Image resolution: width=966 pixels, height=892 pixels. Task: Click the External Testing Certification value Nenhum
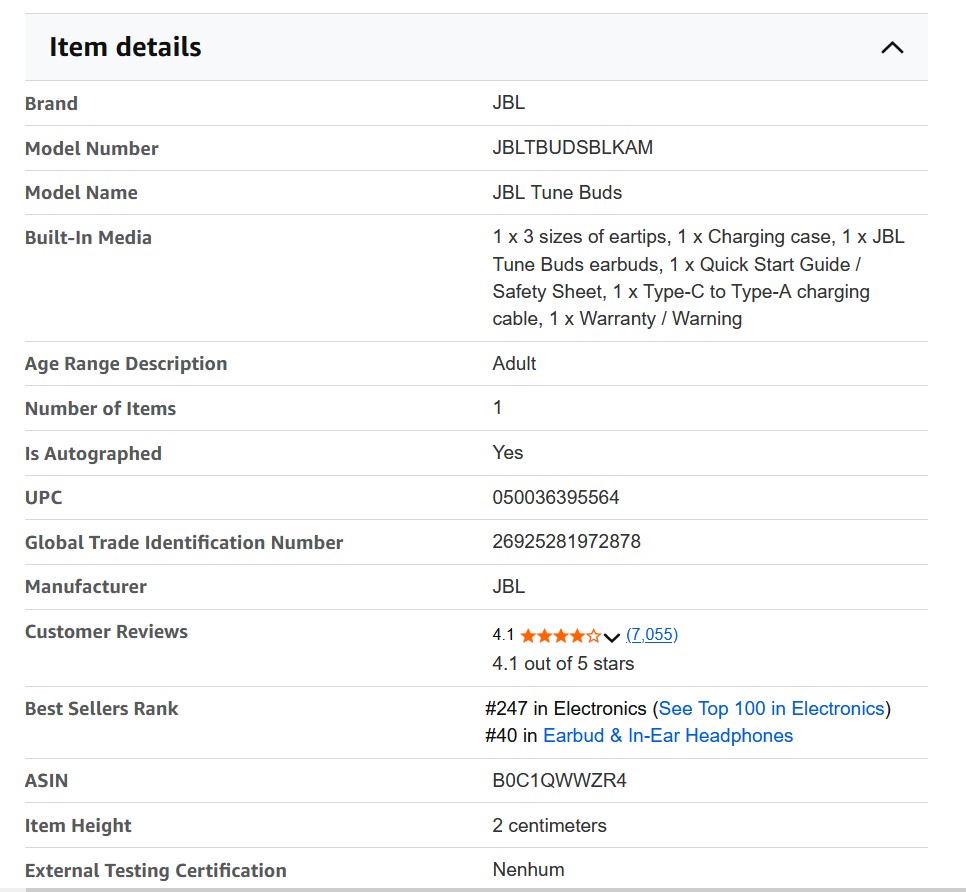[528, 870]
